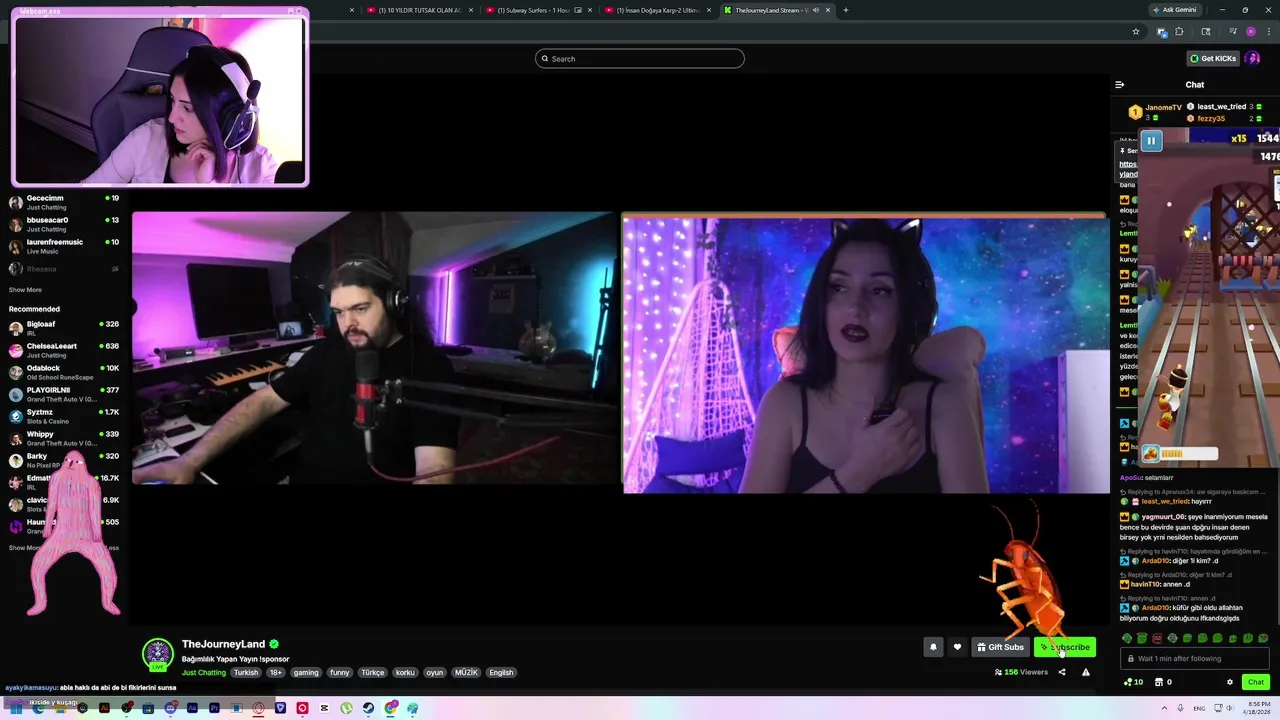
Task: Select the first emote in emote row
Action: 1127,638
